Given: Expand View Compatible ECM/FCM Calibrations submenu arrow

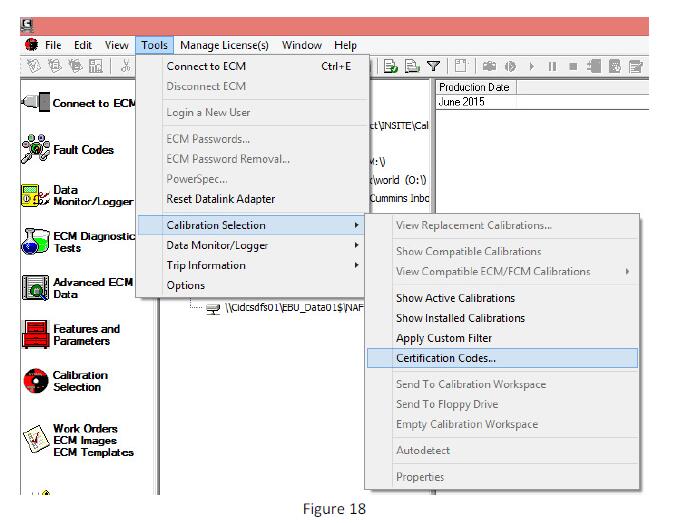Looking at the screenshot, I should pyautogui.click(x=627, y=272).
